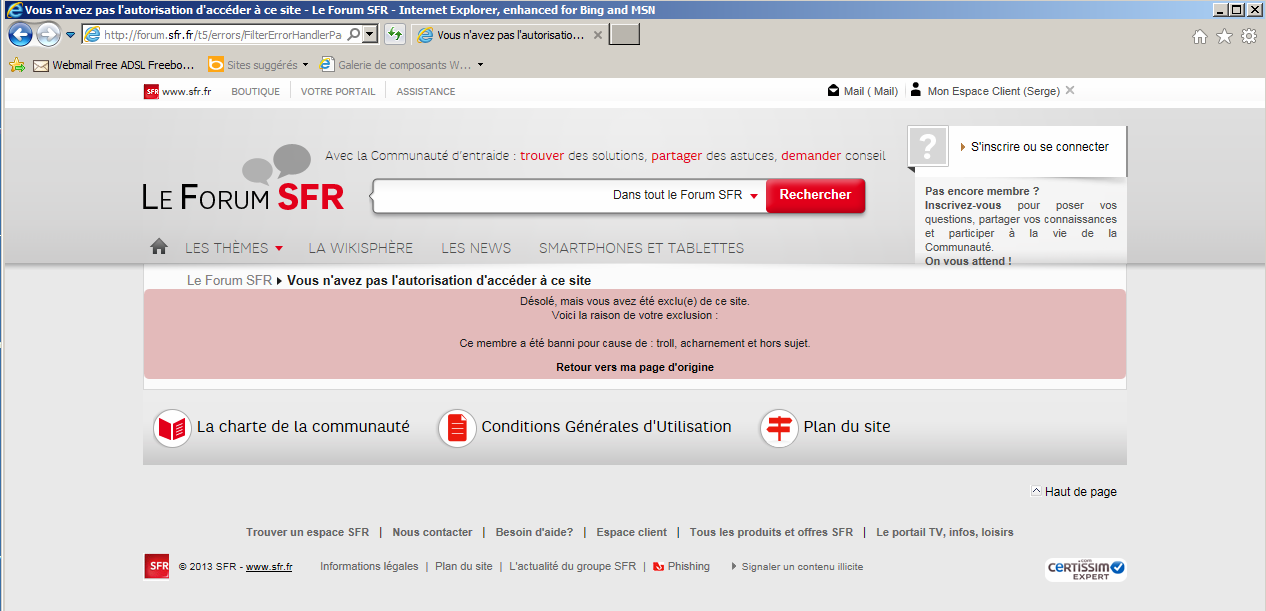This screenshot has width=1266, height=611.
Task: Click the Phishing flag icon in the footer
Action: [x=658, y=566]
